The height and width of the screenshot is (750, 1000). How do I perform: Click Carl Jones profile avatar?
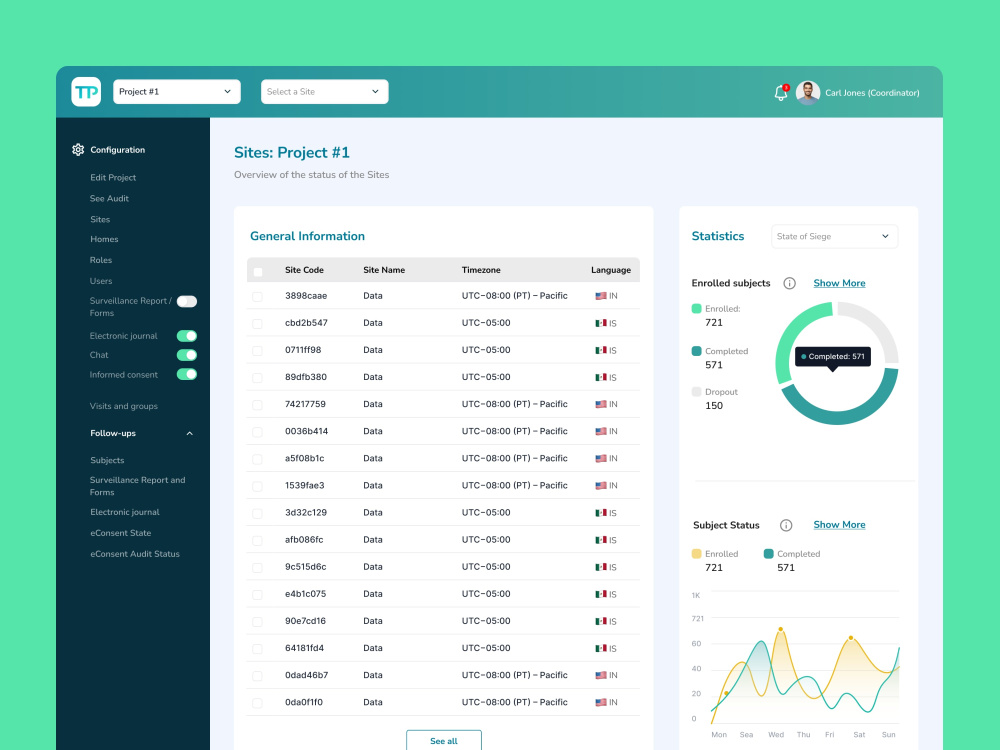(808, 93)
